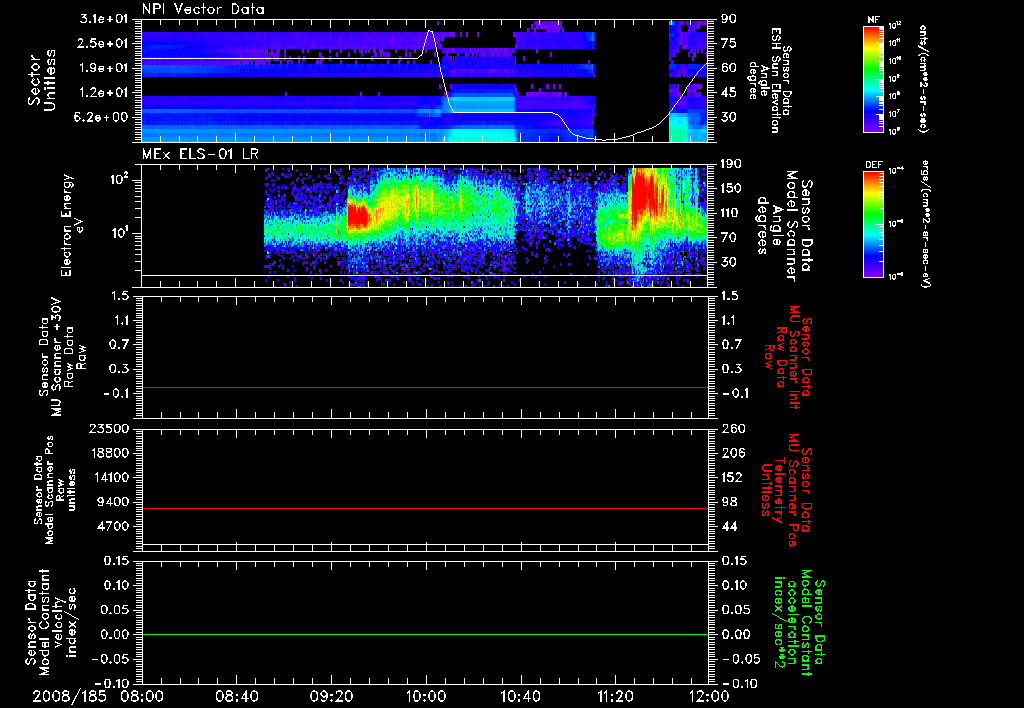1024x708 pixels.
Task: Click the red trace in MU Scanner +30V panel
Action: tap(424, 387)
